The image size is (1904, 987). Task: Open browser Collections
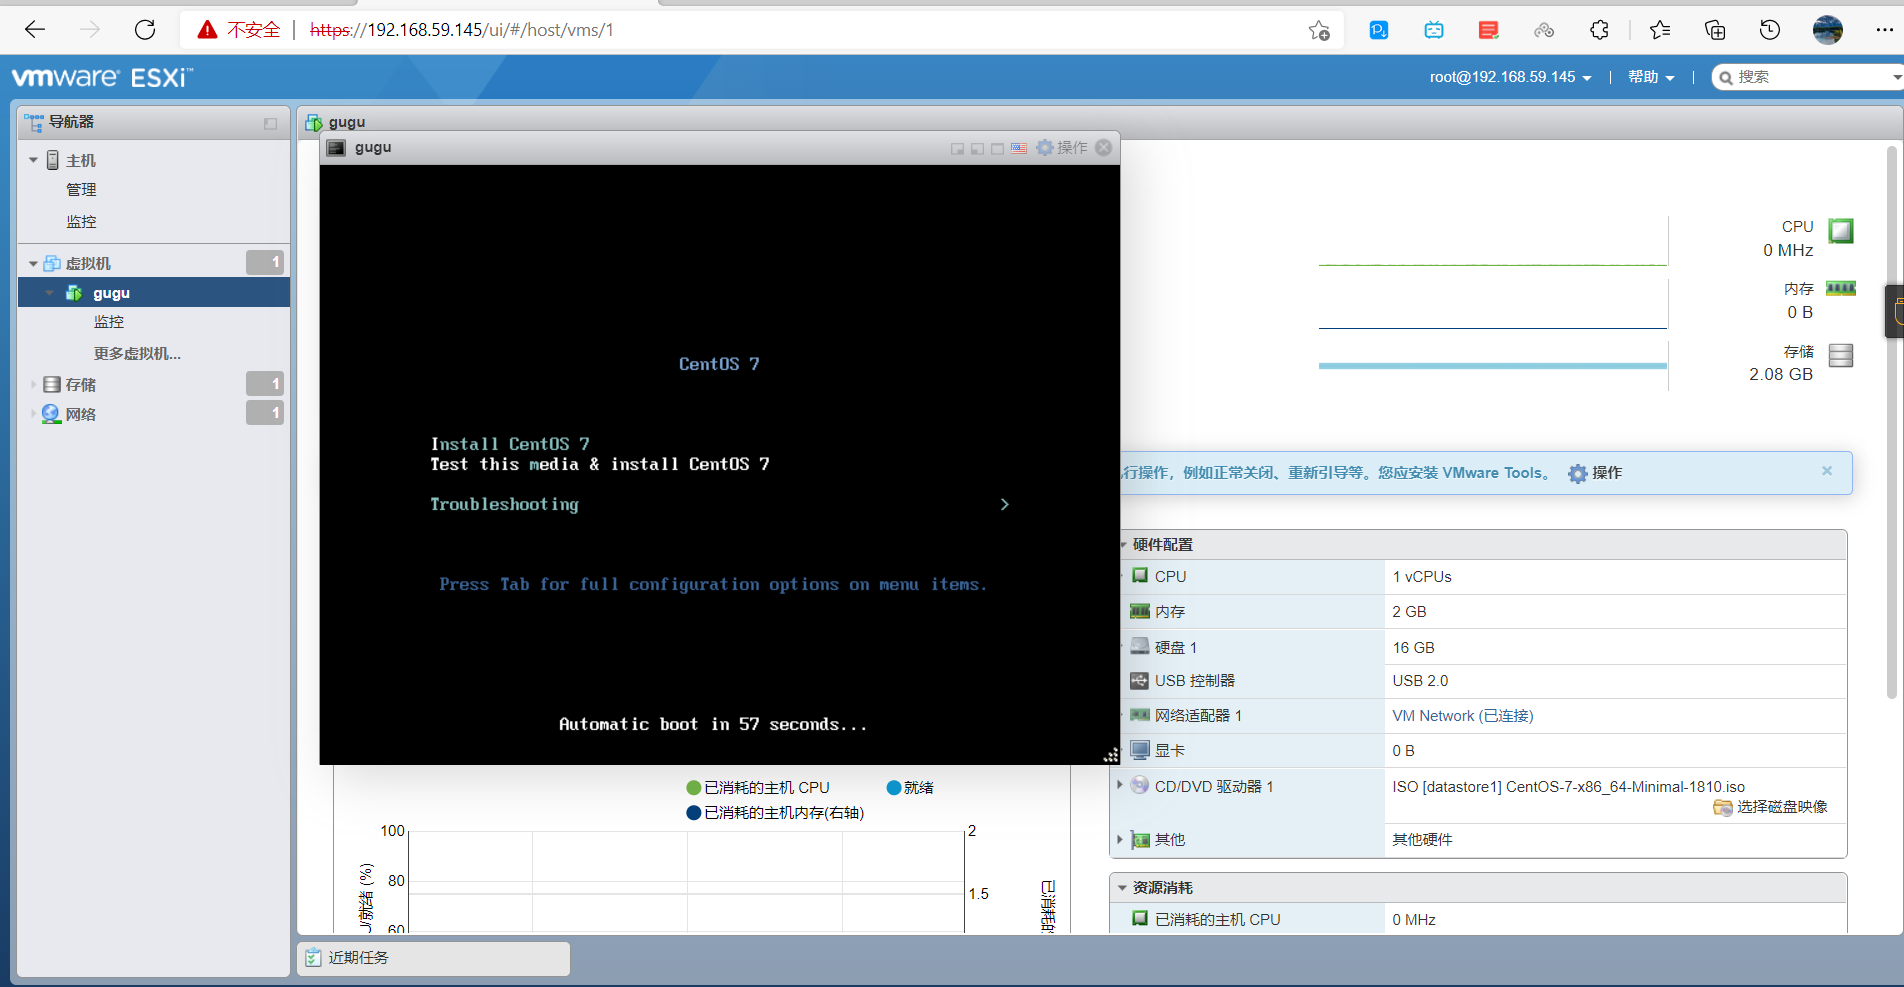click(x=1715, y=30)
